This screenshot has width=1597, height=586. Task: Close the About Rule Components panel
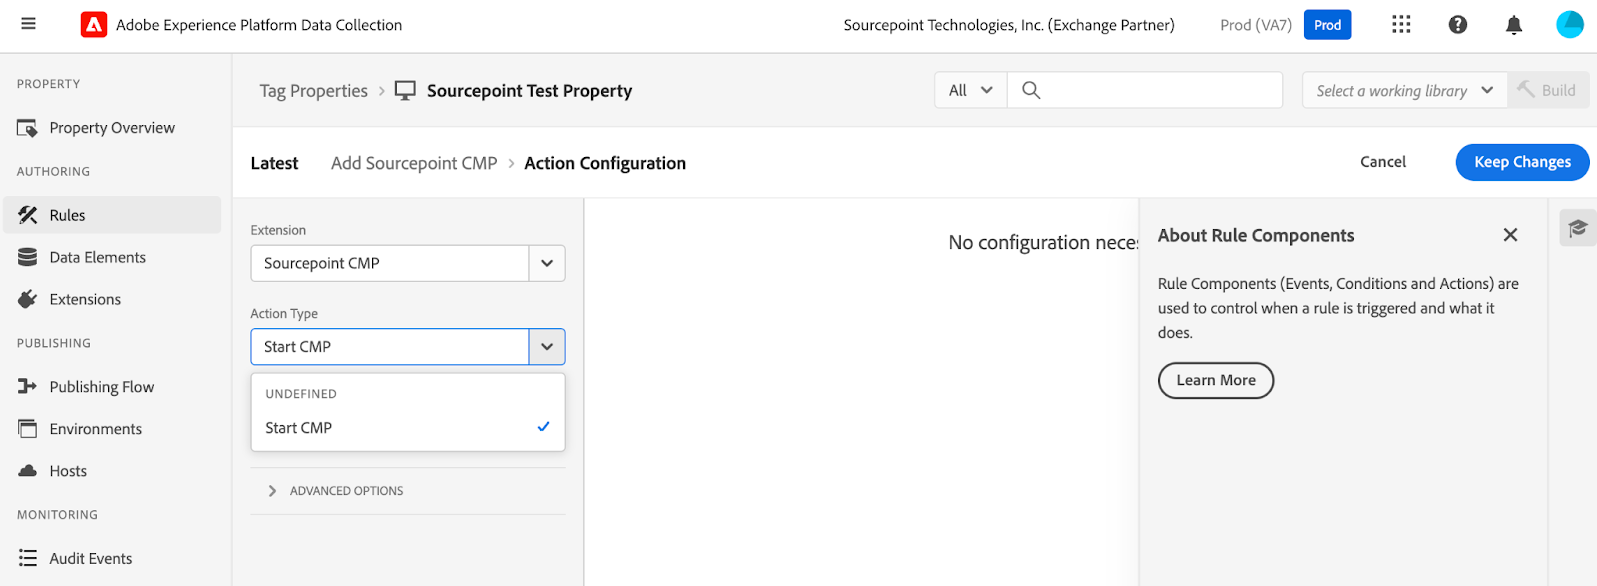point(1510,235)
